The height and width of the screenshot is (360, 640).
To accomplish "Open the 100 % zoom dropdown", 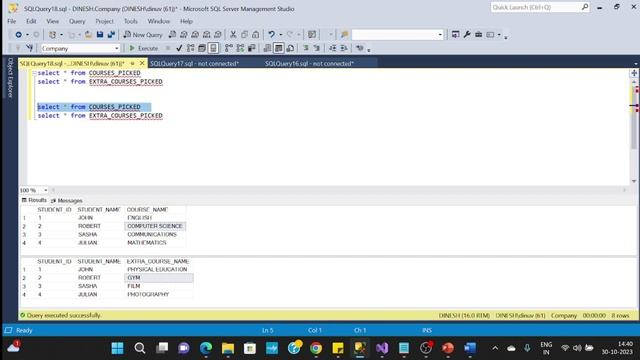I will tap(45, 190).
